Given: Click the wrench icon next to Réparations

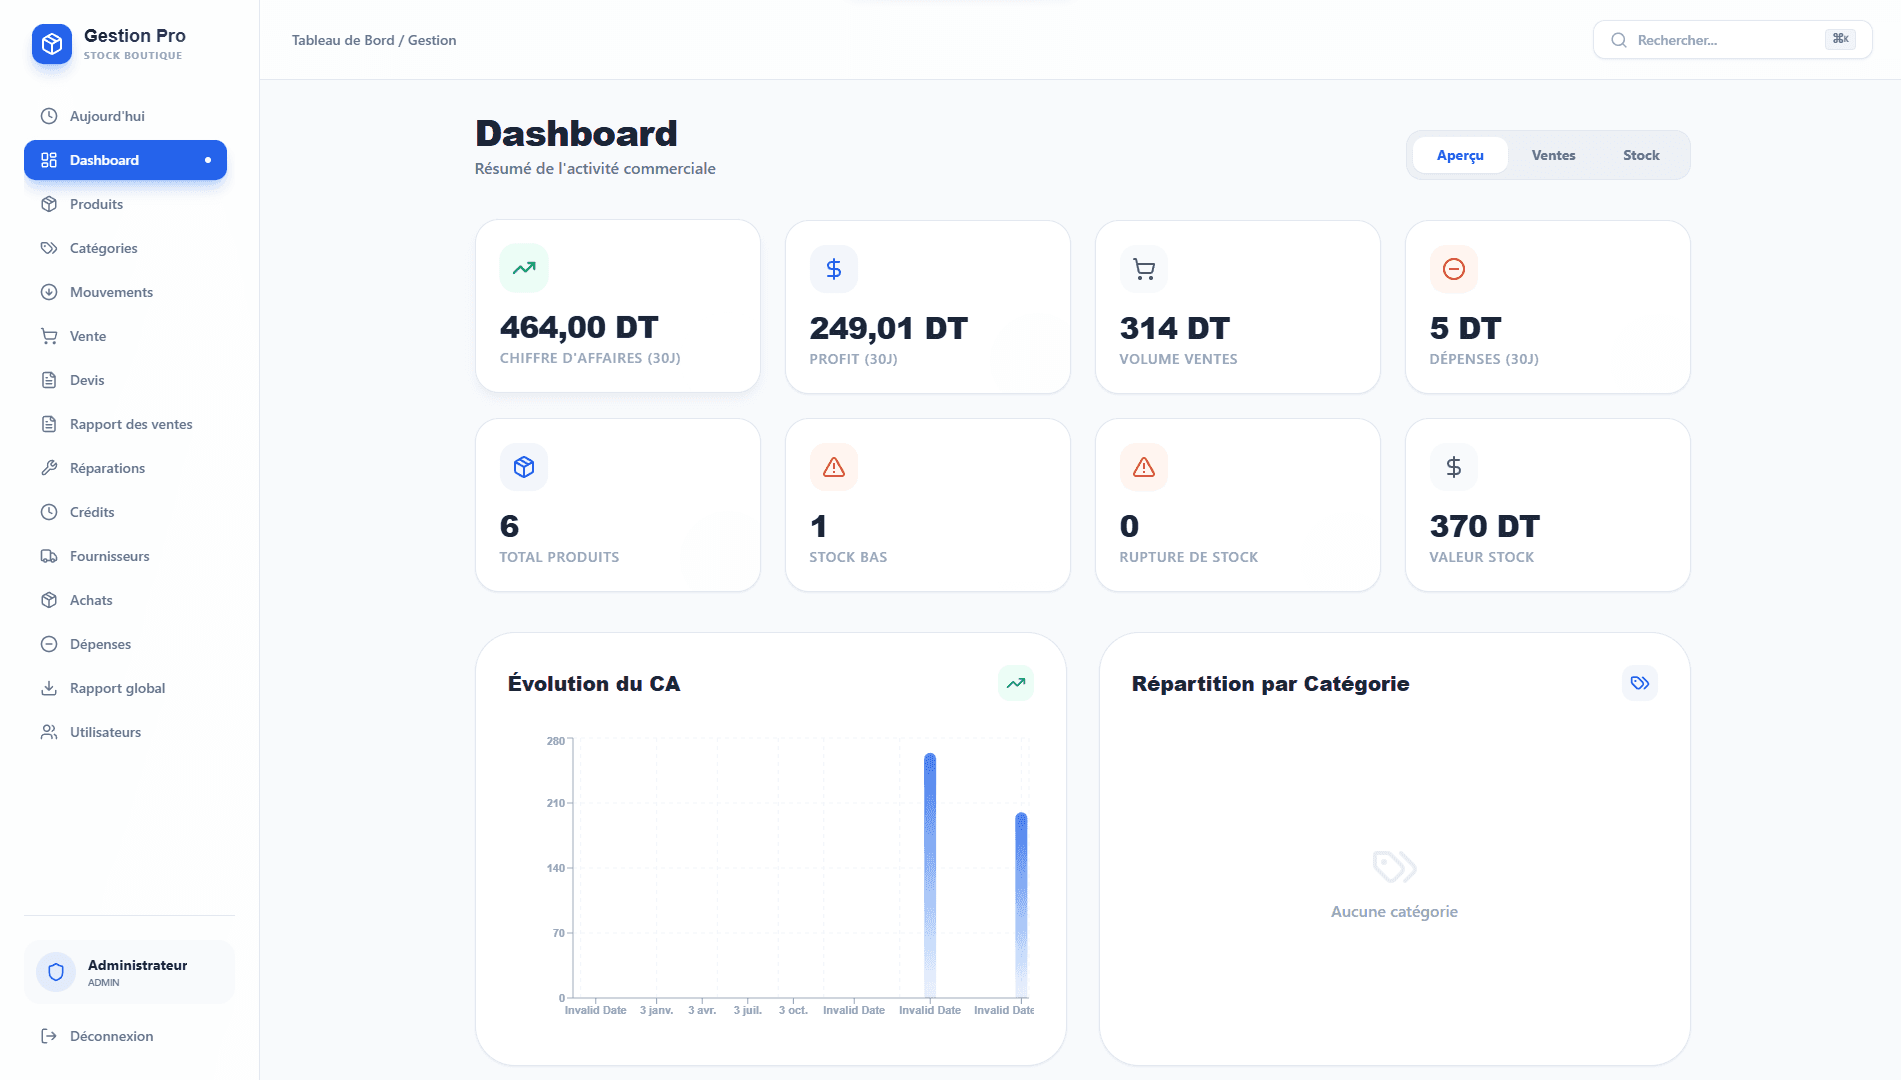Looking at the screenshot, I should [x=49, y=468].
